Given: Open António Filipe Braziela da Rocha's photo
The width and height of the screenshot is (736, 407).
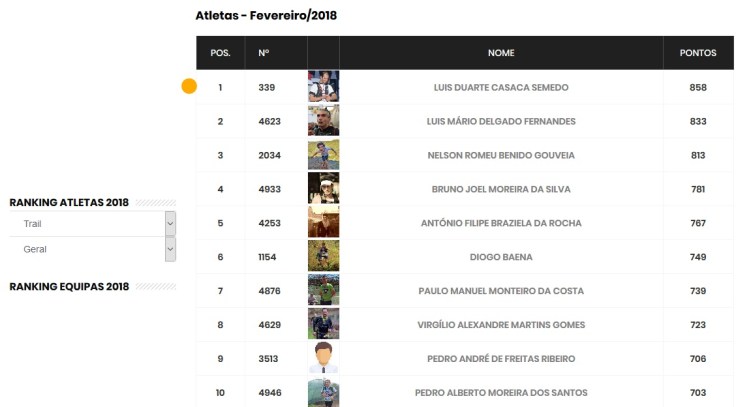Looking at the screenshot, I should pos(323,222).
